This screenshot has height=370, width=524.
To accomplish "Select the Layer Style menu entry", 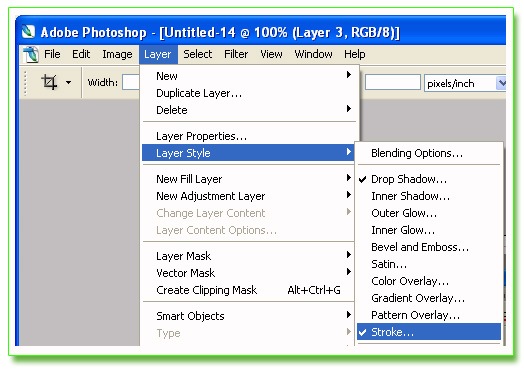I will [x=248, y=153].
